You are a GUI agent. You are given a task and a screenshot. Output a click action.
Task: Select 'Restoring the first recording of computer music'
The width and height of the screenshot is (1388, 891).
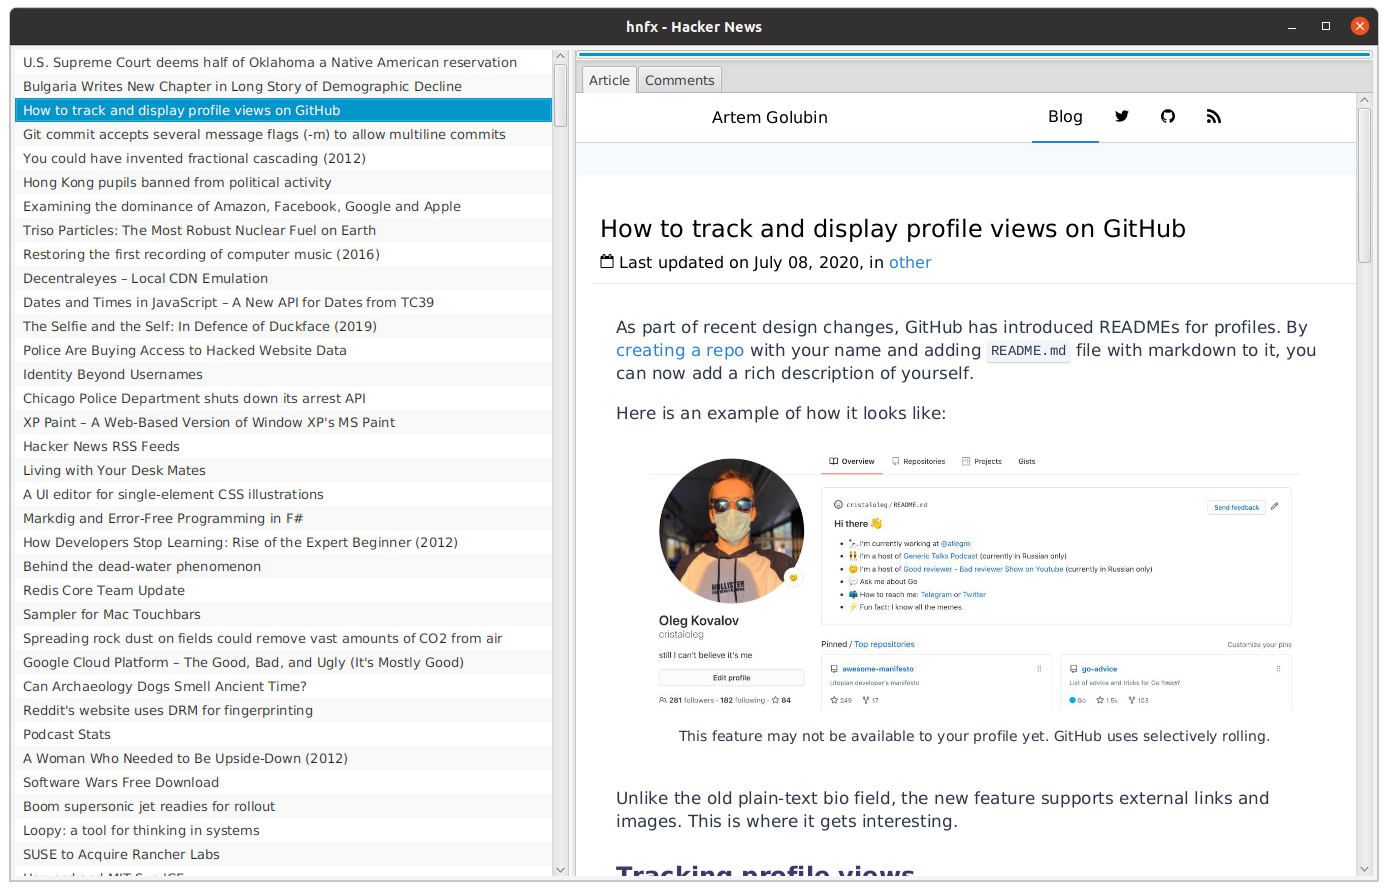(283, 254)
